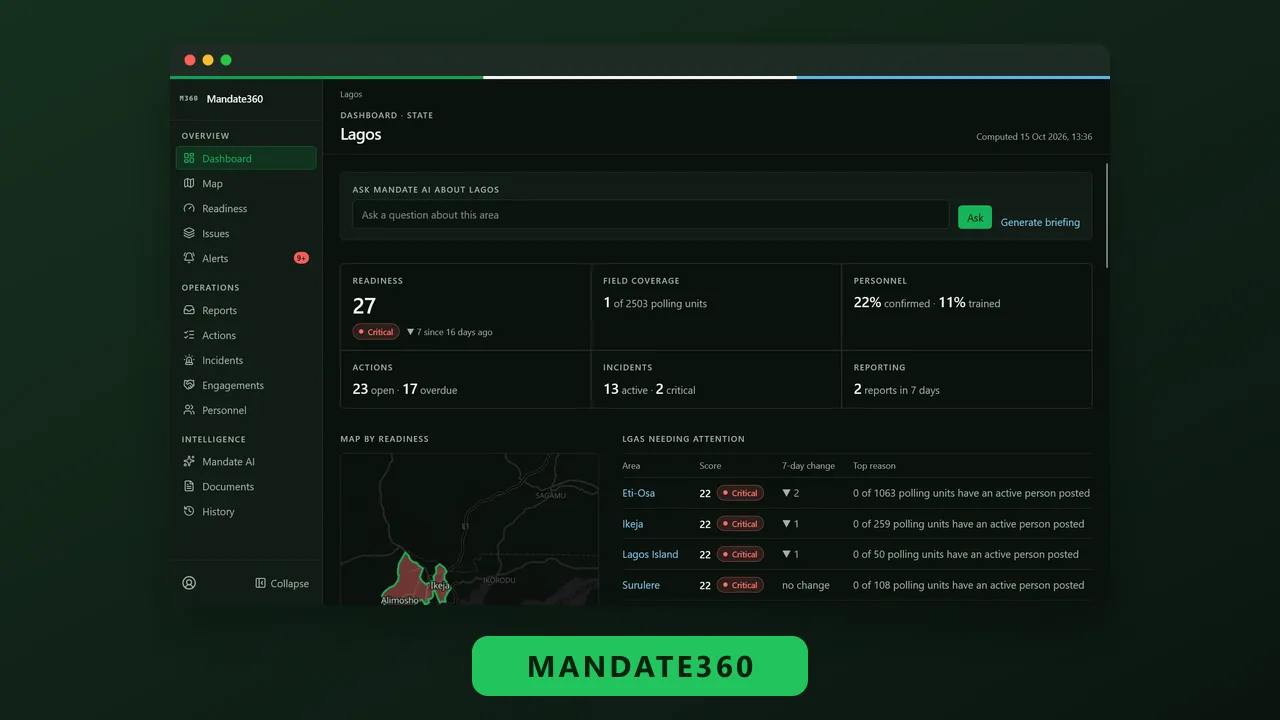Click the History clock icon
This screenshot has width=1280, height=720.
click(189, 511)
